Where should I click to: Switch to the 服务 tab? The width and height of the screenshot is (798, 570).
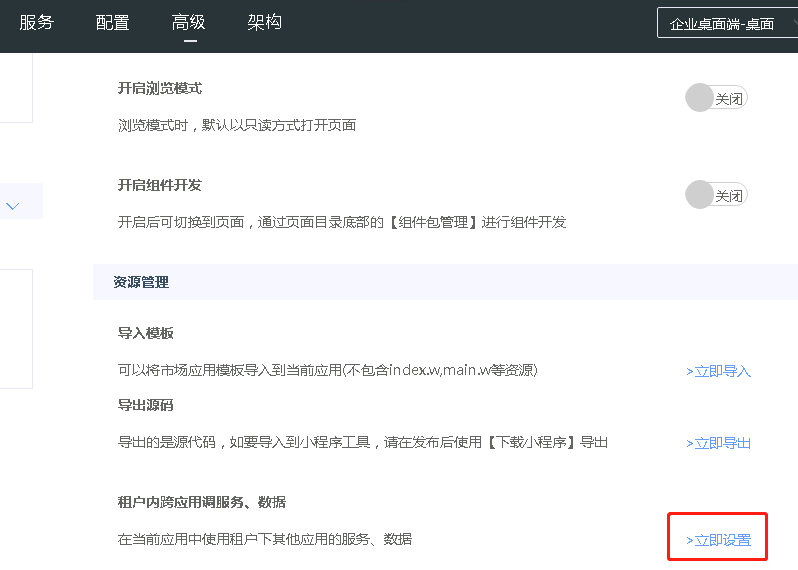(x=36, y=22)
